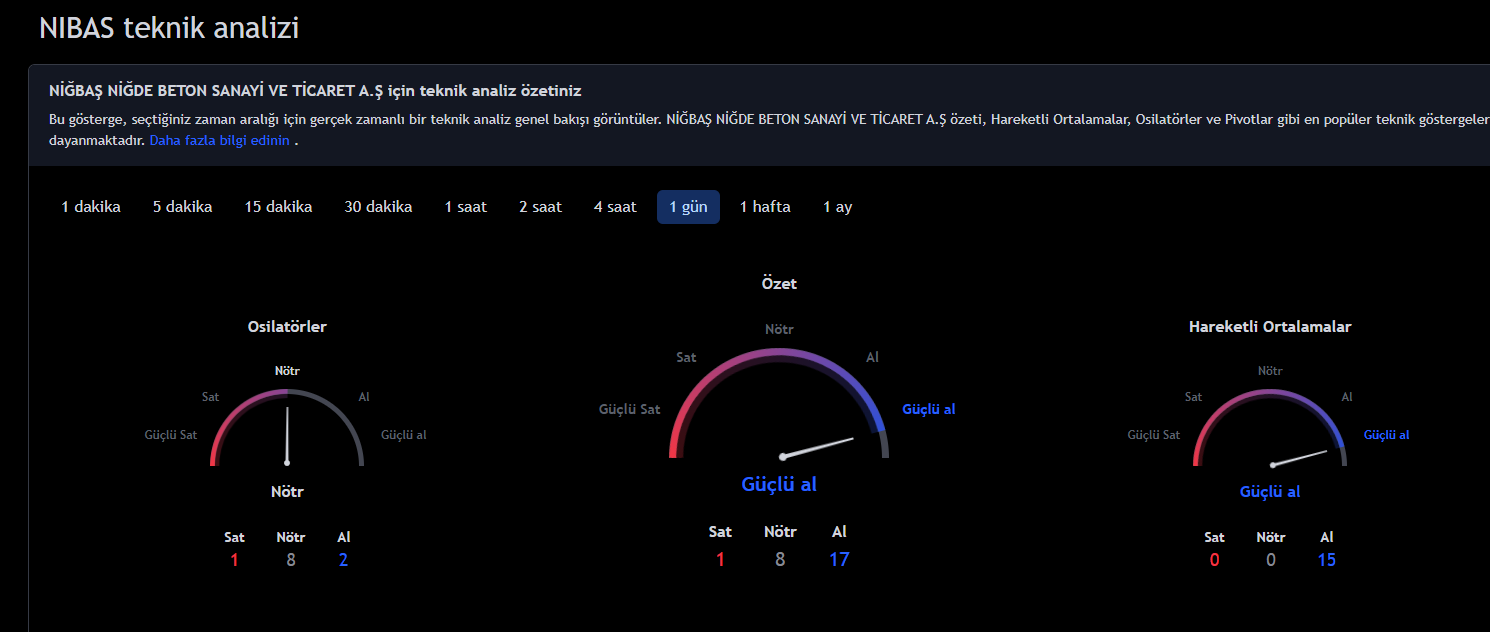Viewport: 1490px width, 632px height.
Task: Switch to the 1 dakika interval tab
Action: click(x=91, y=207)
